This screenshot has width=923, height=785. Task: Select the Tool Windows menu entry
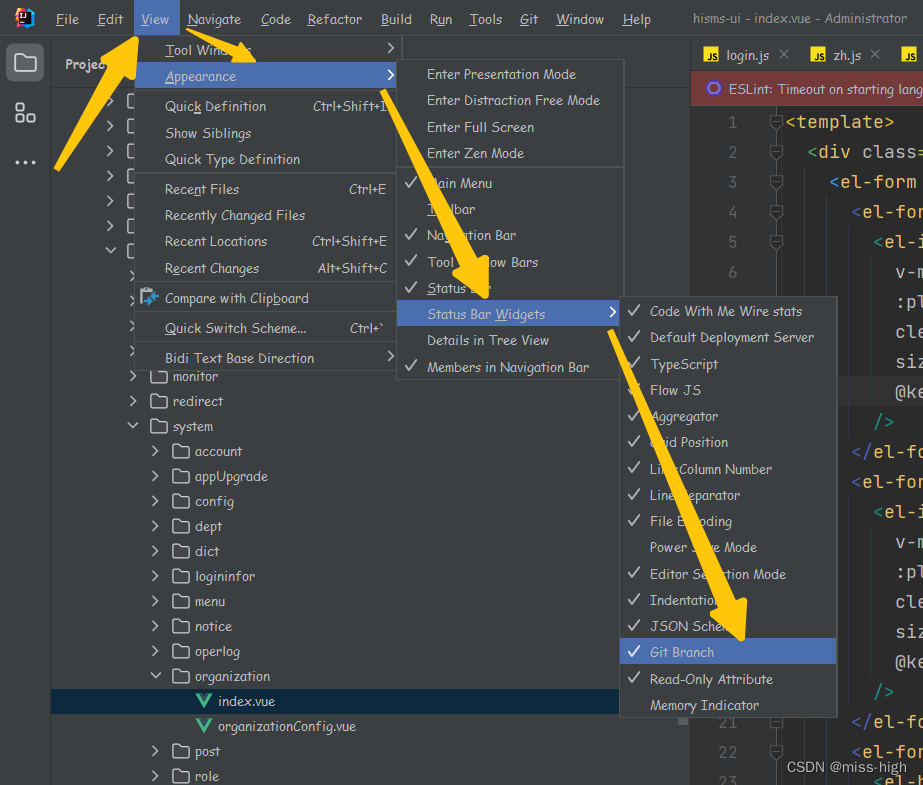click(x=265, y=49)
